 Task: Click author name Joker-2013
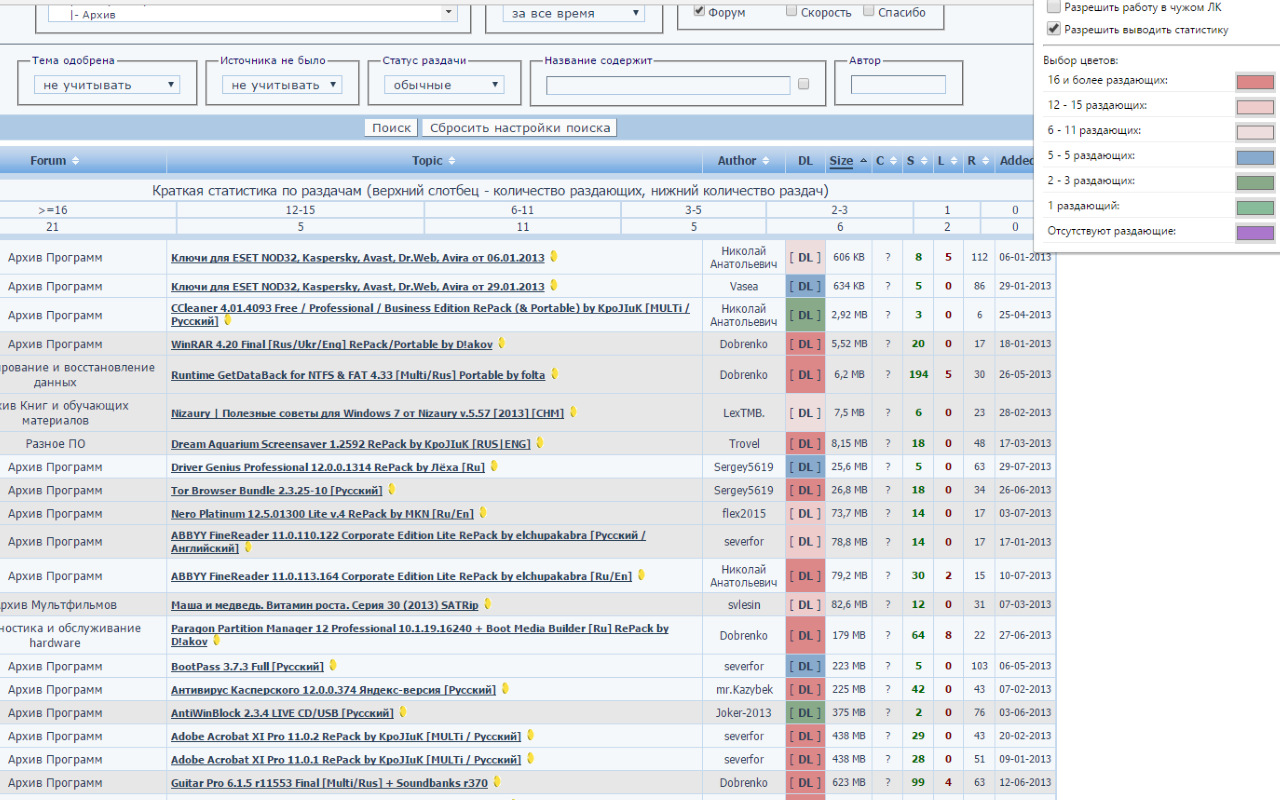point(744,713)
